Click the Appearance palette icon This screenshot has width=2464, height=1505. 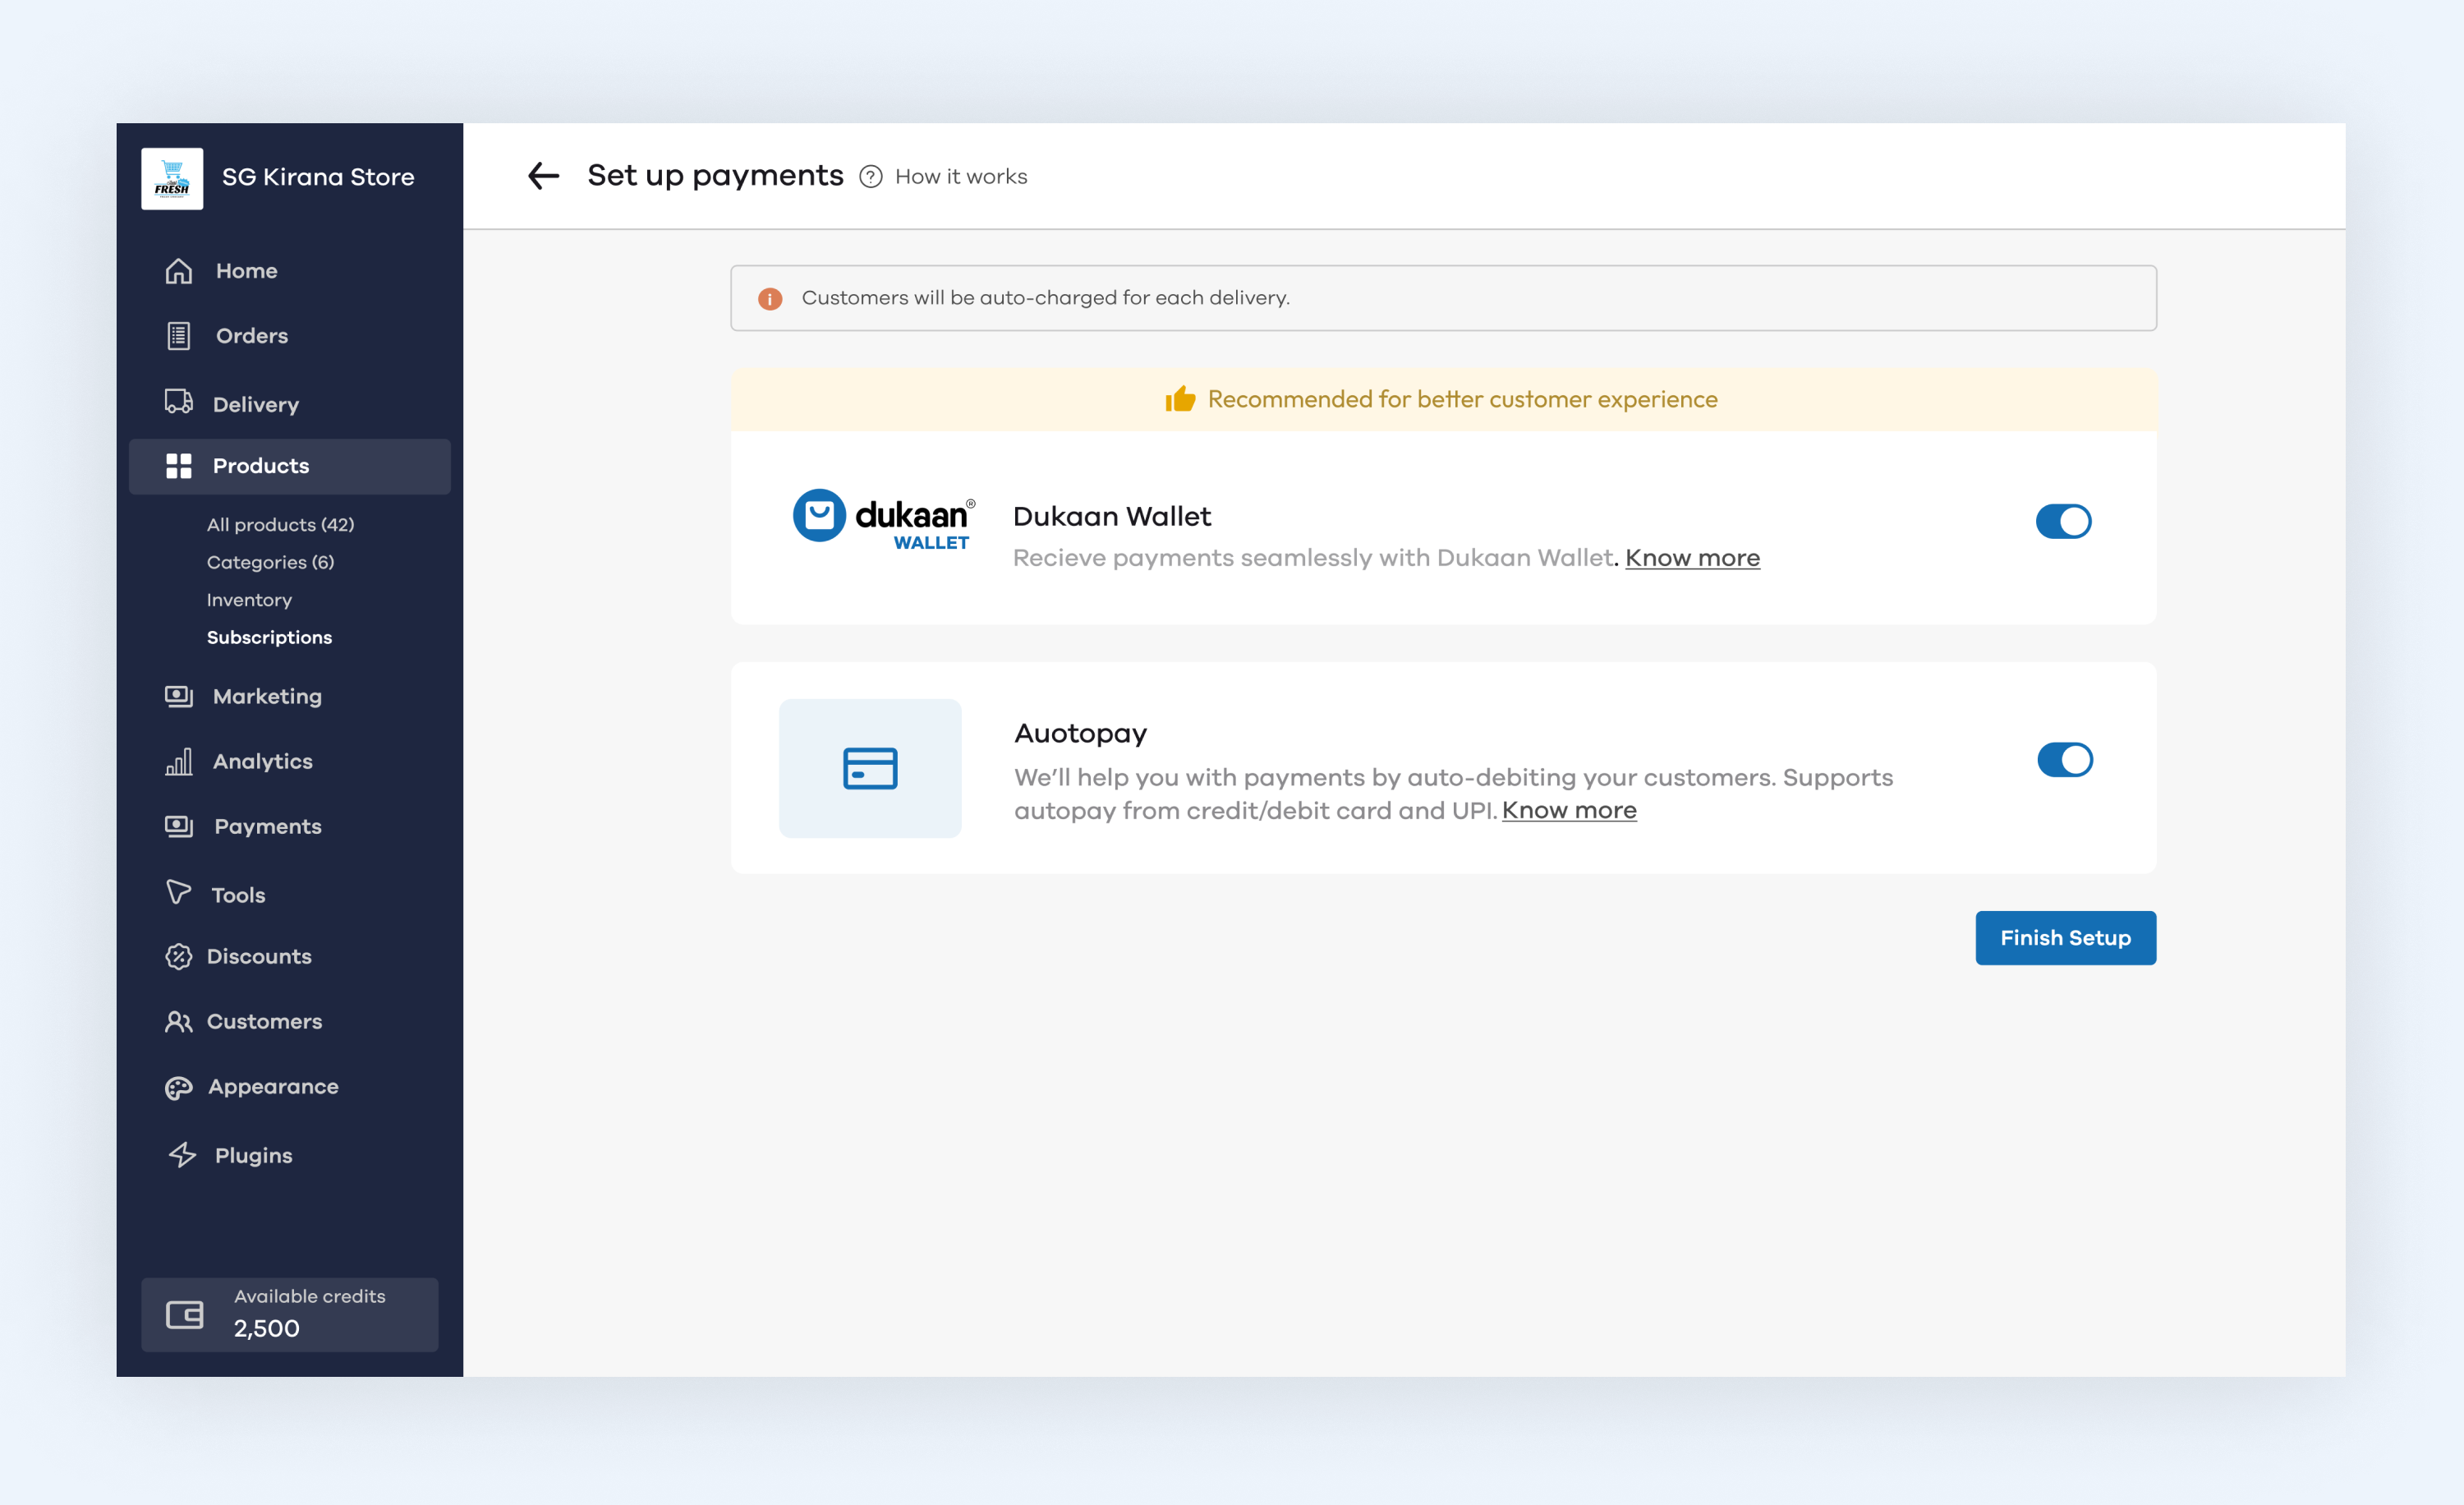pos(179,1088)
